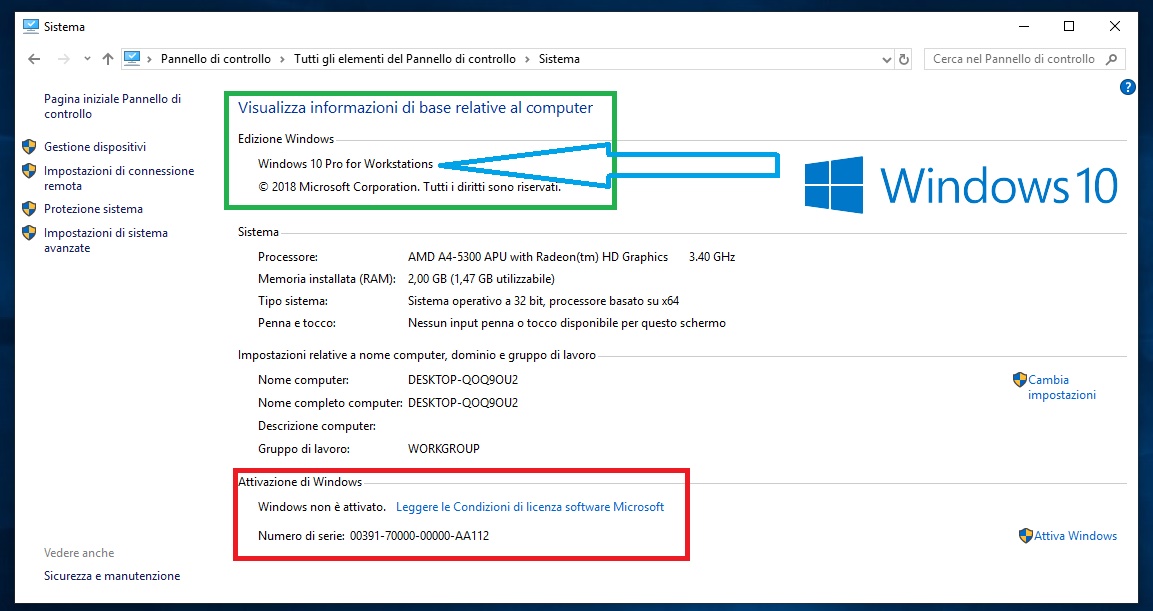Click the Sistema operativo a 32 bit text
The width and height of the screenshot is (1153, 611).
pyautogui.click(x=543, y=301)
